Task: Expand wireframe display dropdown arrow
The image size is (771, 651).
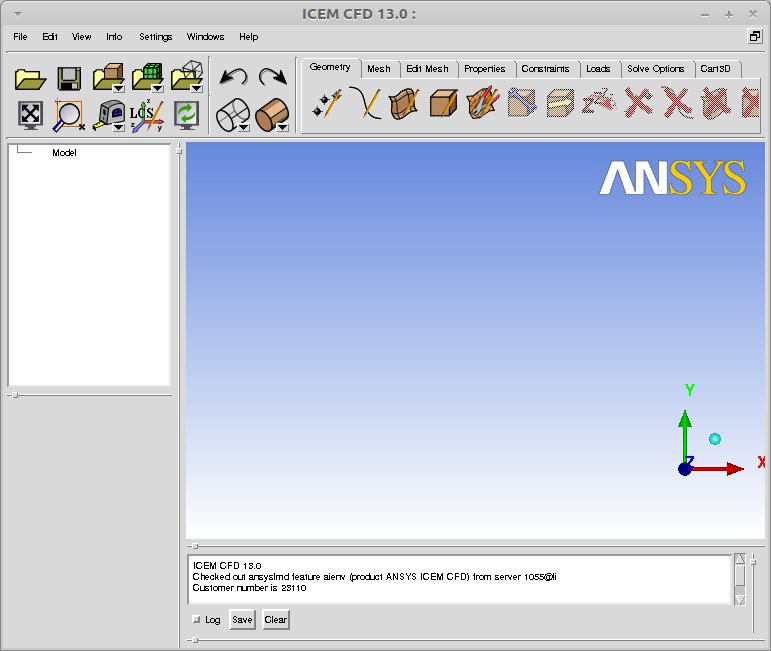Action: coord(243,128)
